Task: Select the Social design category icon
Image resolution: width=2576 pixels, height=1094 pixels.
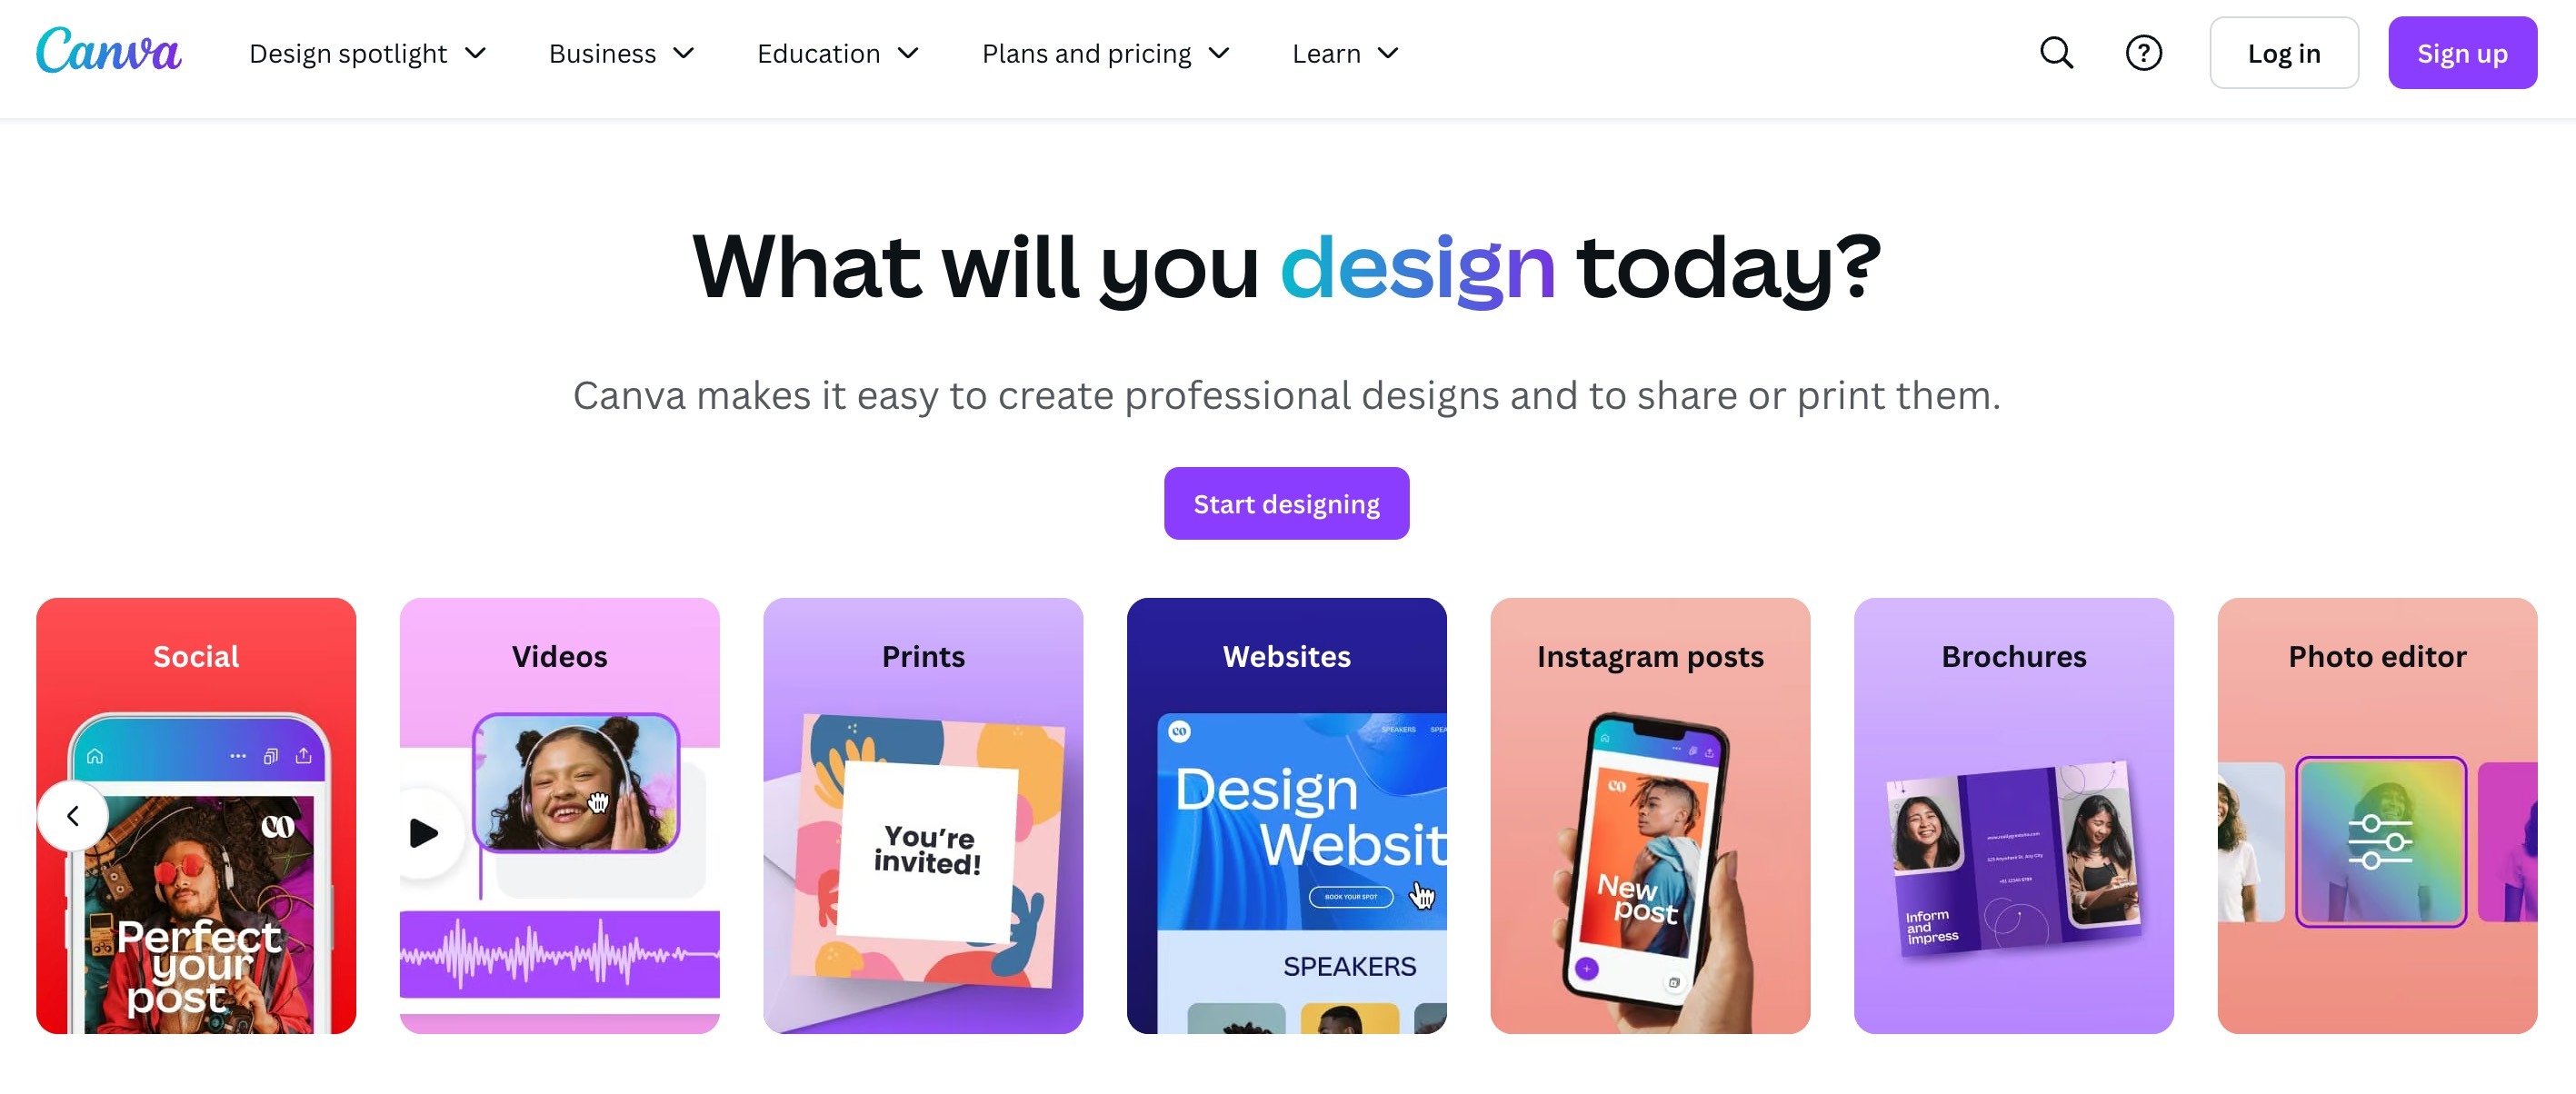Action: tap(195, 816)
